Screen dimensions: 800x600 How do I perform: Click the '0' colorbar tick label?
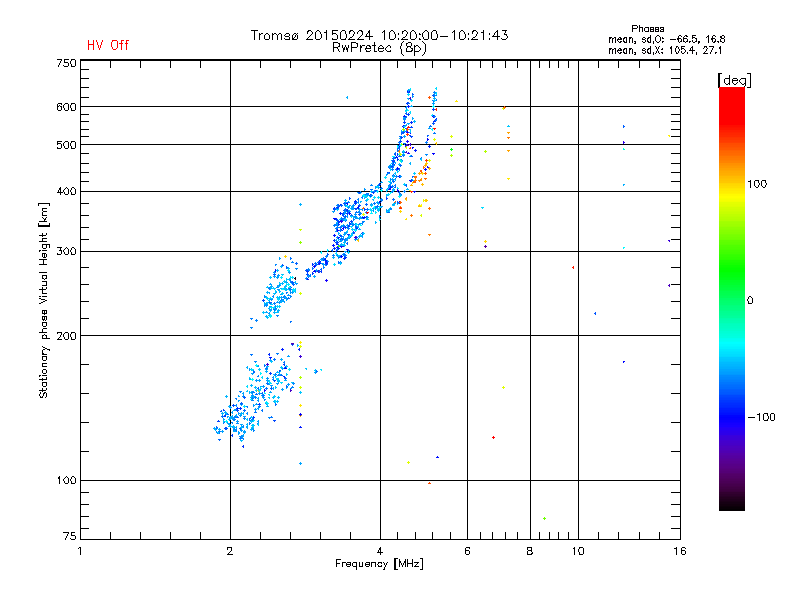[x=750, y=301]
